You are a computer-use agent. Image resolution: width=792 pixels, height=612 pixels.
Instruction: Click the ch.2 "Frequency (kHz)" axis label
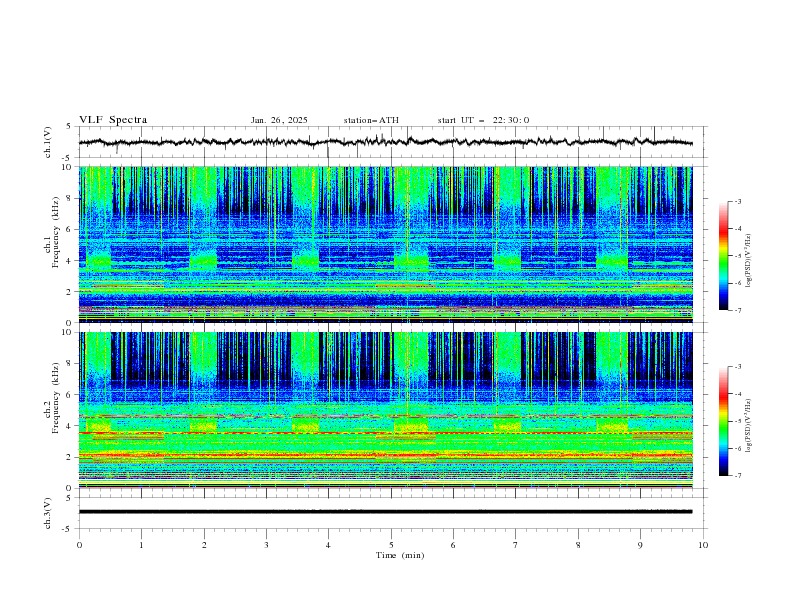(56, 397)
